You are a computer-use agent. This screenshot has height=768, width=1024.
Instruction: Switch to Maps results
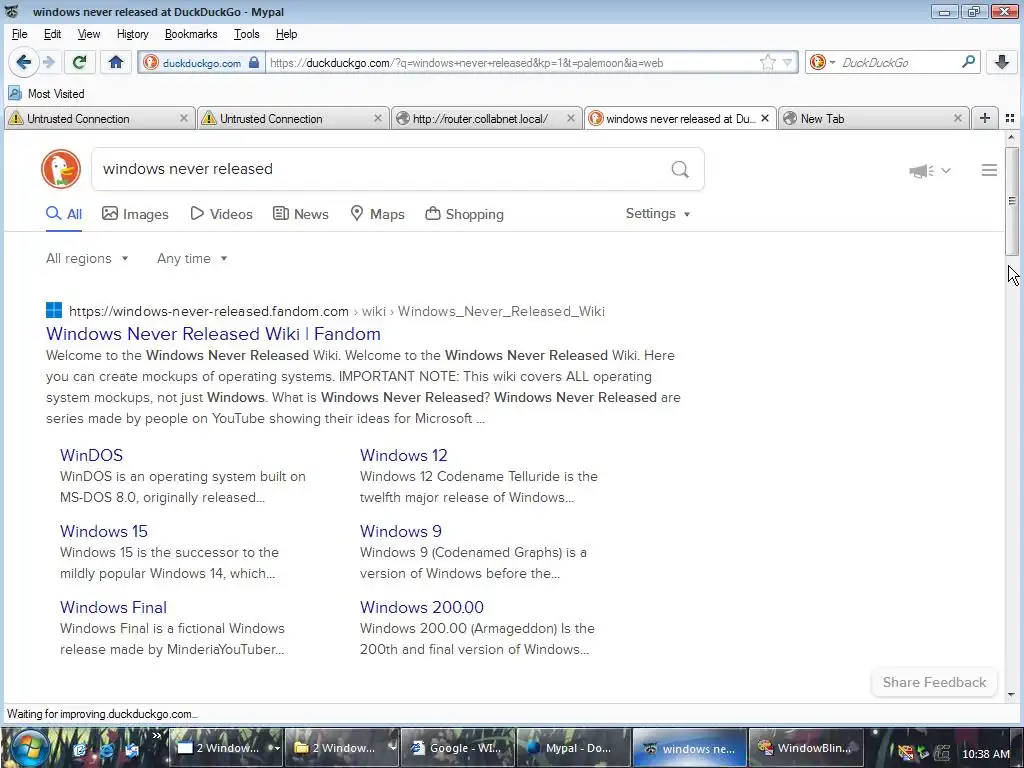point(377,214)
